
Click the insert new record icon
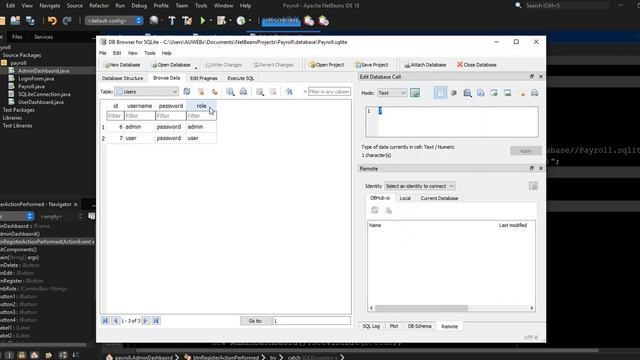click(260, 92)
